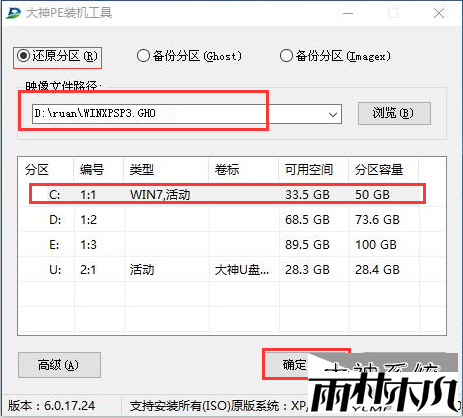
Task: Select the E: partition with 100 GB
Action: click(232, 244)
